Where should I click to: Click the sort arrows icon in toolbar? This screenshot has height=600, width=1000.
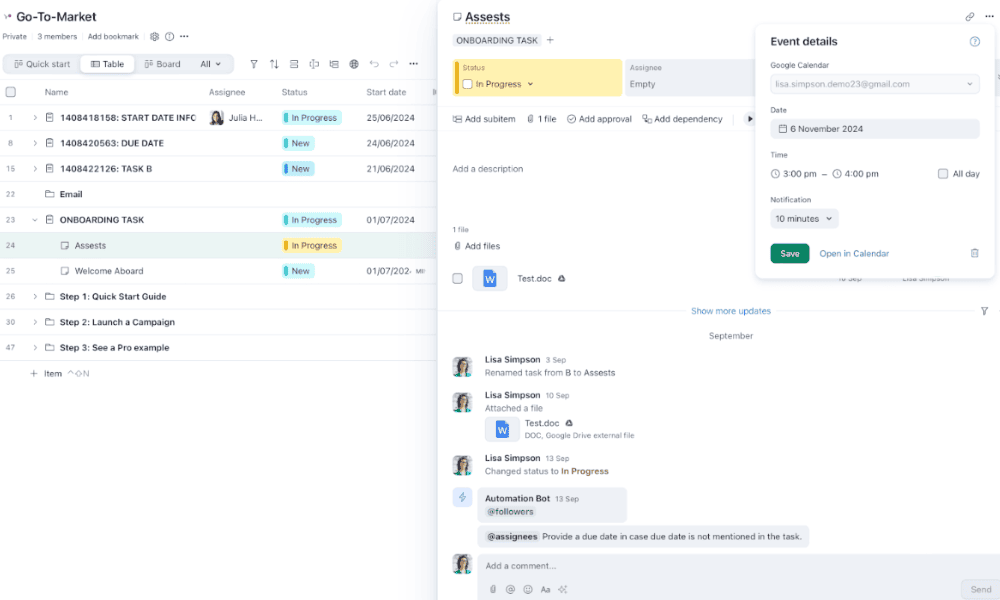274,64
